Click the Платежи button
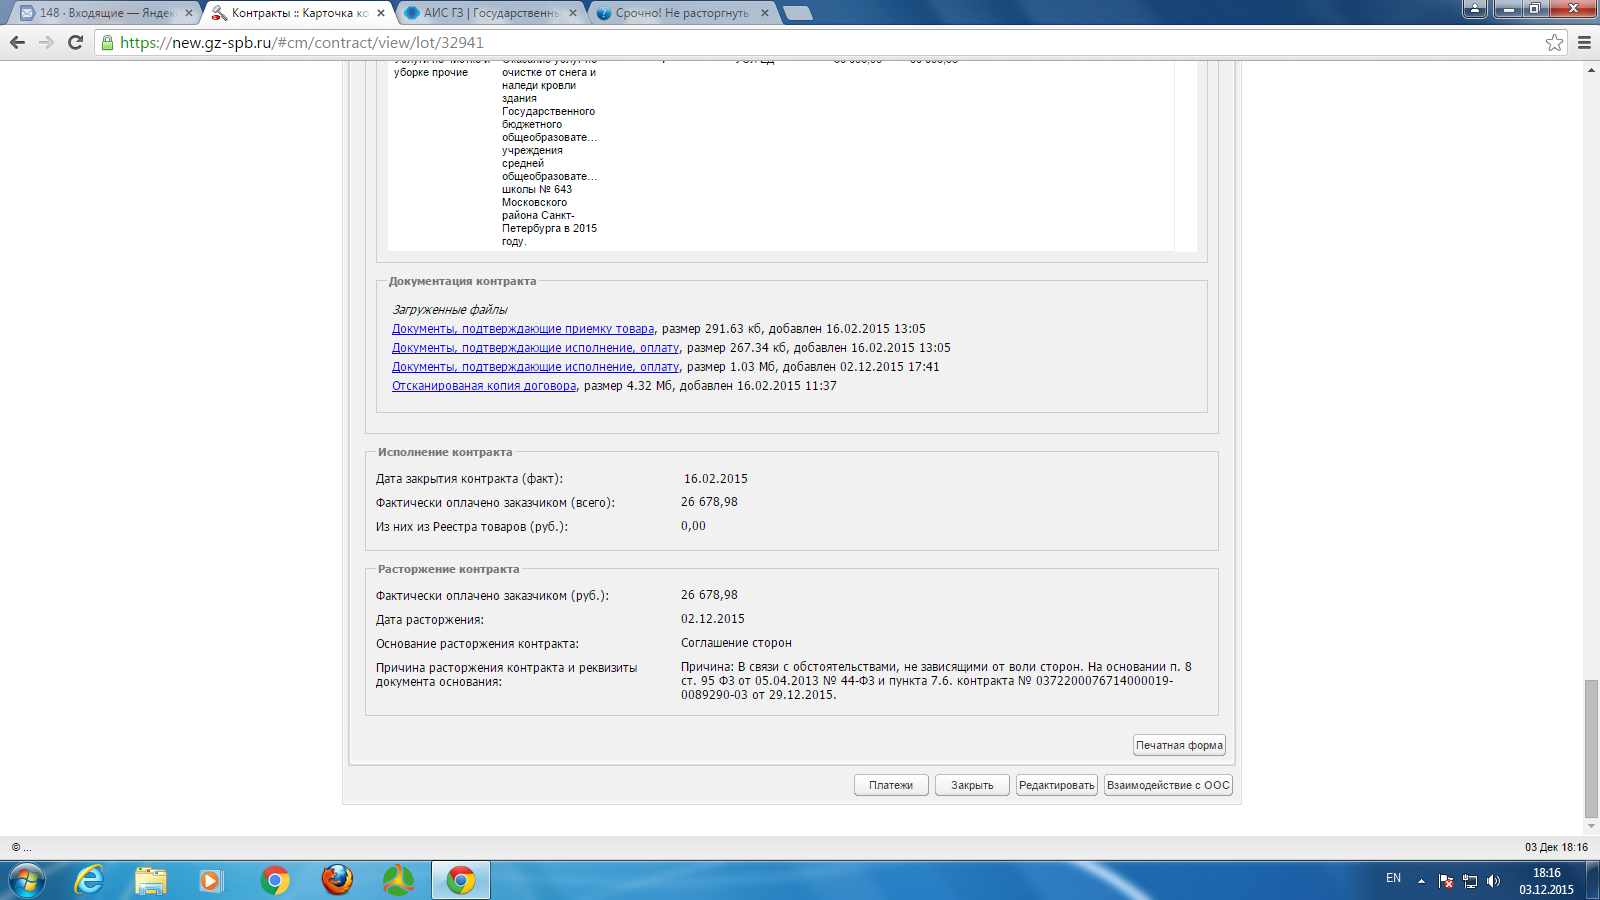Viewport: 1600px width, 900px height. tap(891, 785)
